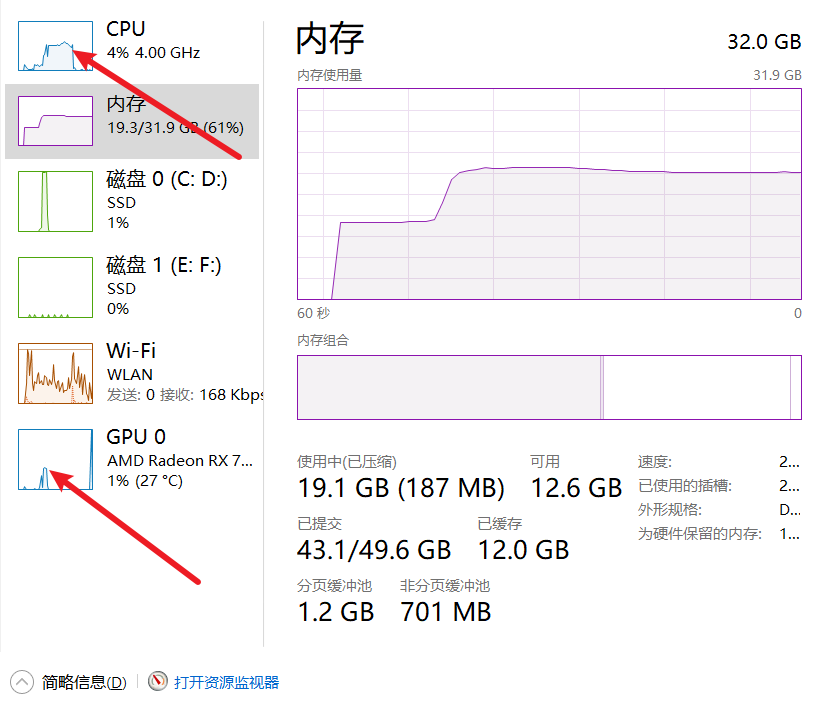The height and width of the screenshot is (712, 832).
Task: Select the Wi-Fi WLAN activity graph
Action: pyautogui.click(x=55, y=373)
